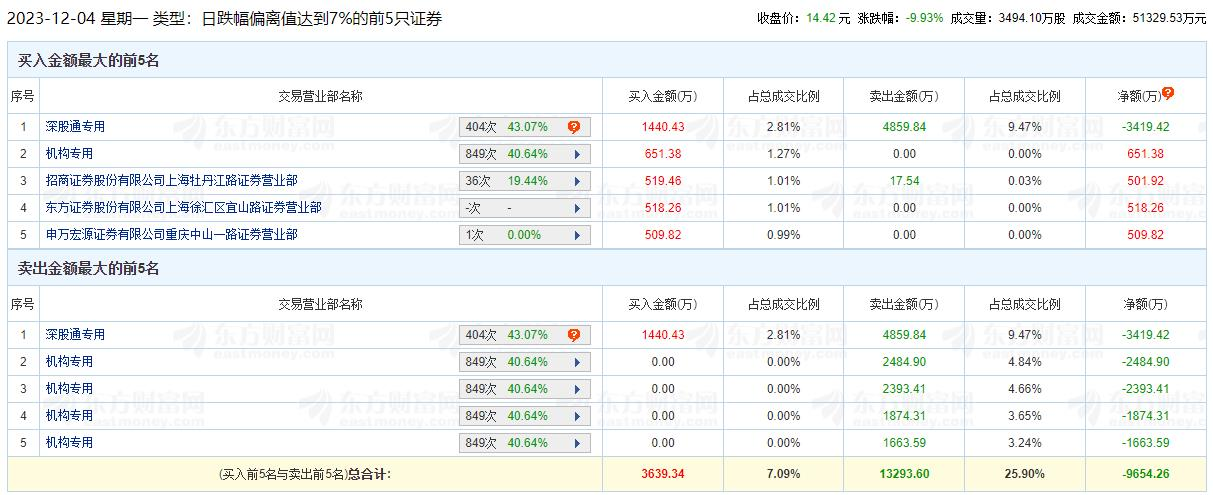The width and height of the screenshot is (1213, 495).
Task: Open 机构专用 link in buy-list row 2
Action: tap(69, 154)
